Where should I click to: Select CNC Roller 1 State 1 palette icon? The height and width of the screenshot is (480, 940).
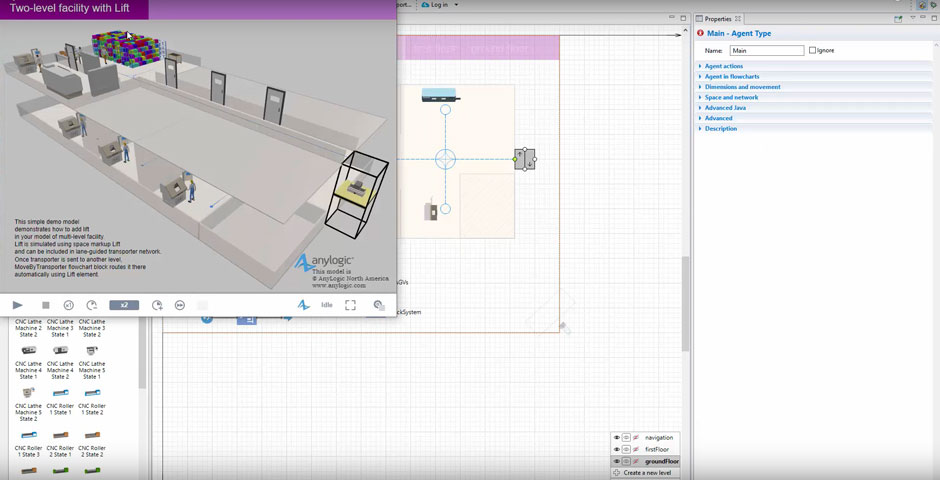tap(59, 392)
